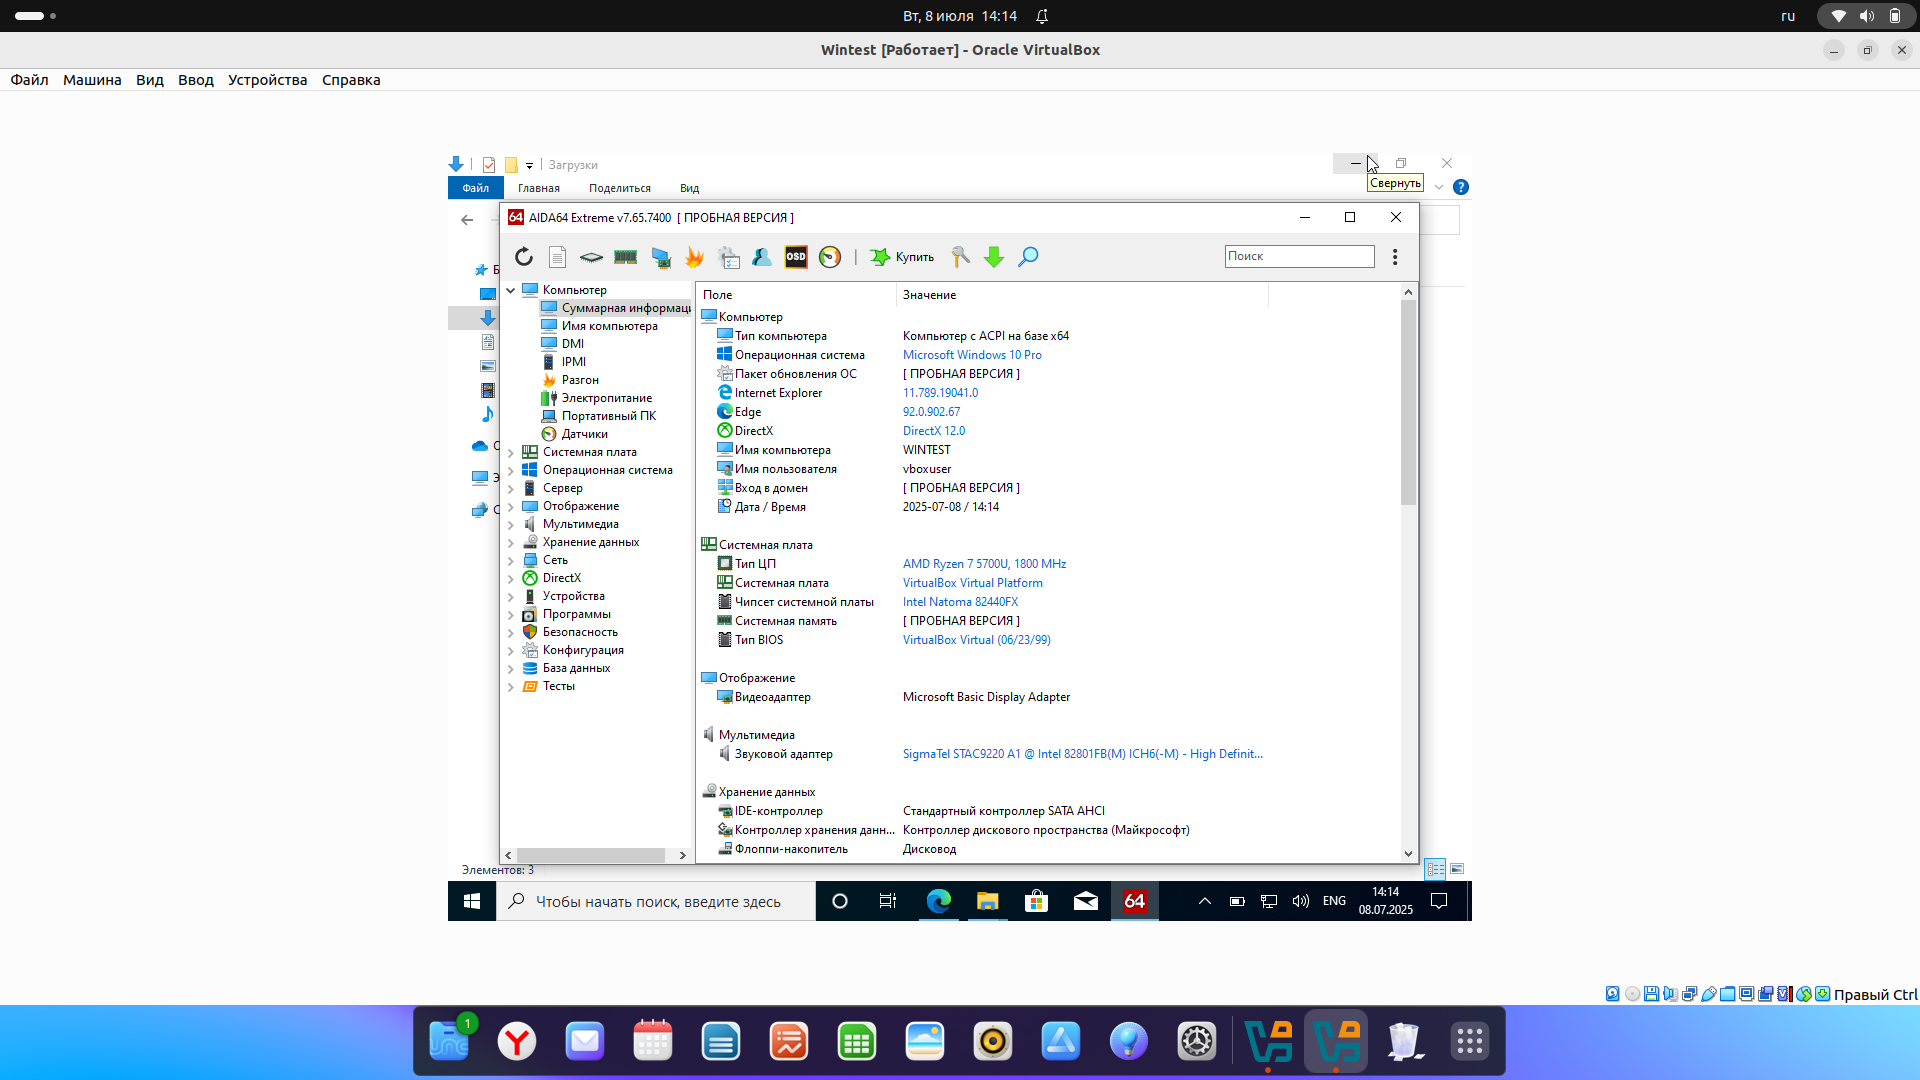Launch the flame stability test icon
This screenshot has width=1920, height=1080.
click(694, 257)
